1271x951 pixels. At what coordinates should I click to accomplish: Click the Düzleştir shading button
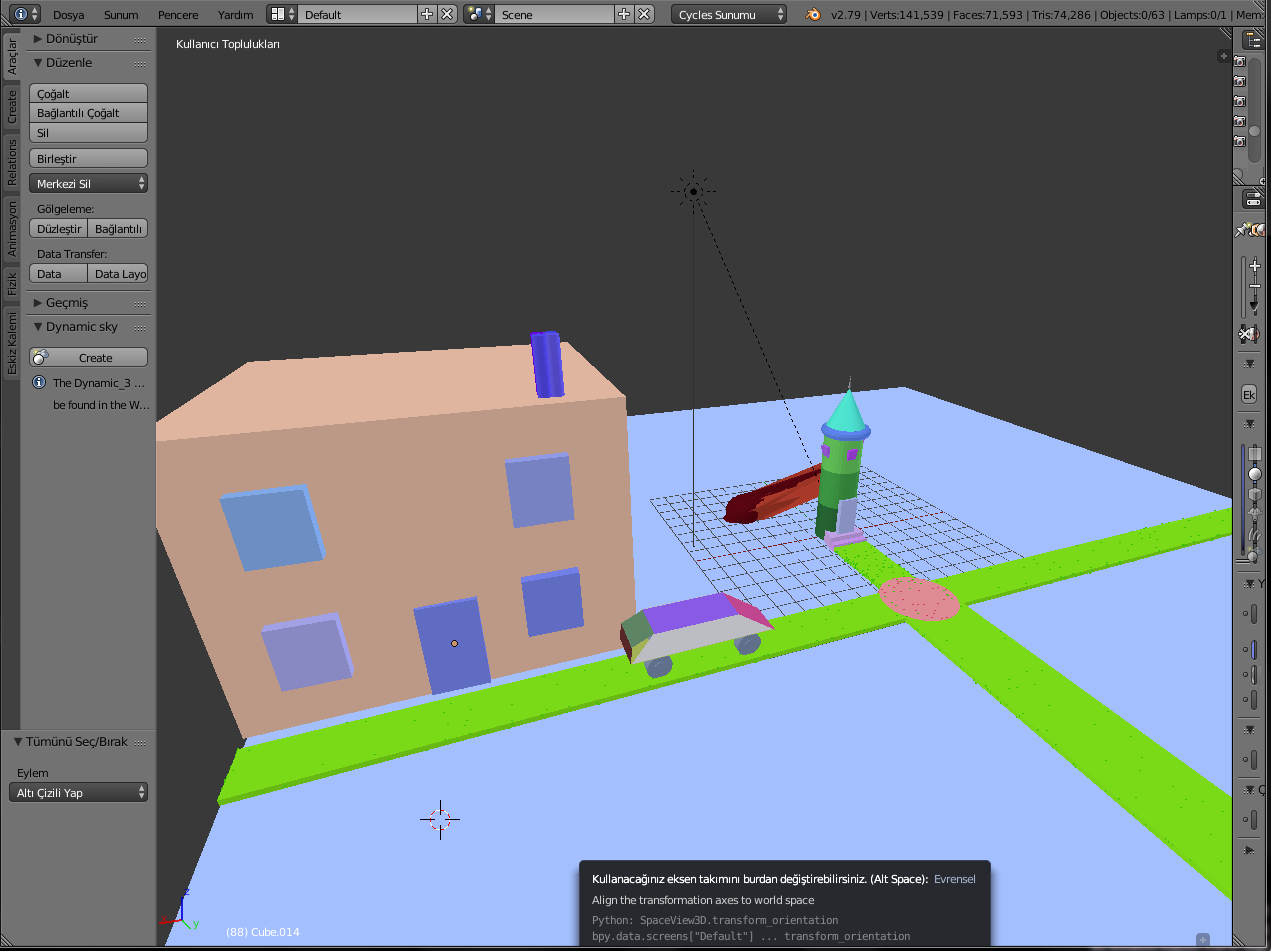click(x=59, y=228)
